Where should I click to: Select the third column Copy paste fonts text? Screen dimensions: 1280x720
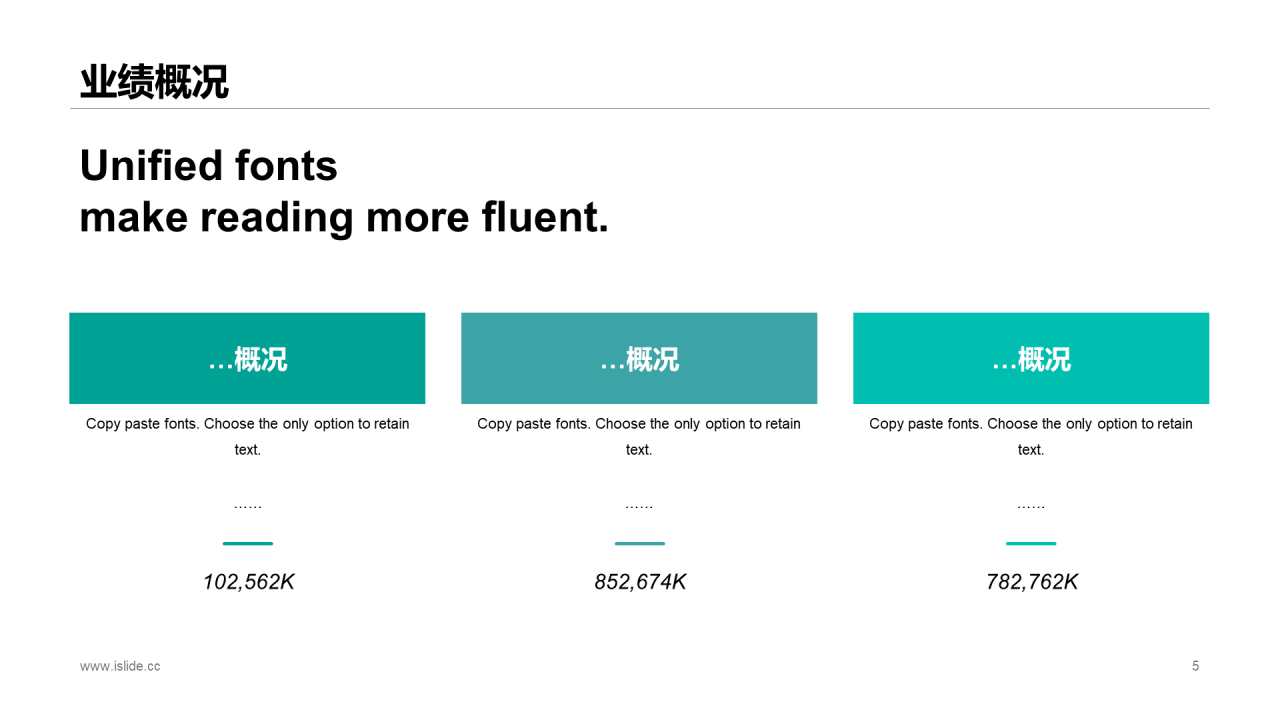pyautogui.click(x=1031, y=437)
